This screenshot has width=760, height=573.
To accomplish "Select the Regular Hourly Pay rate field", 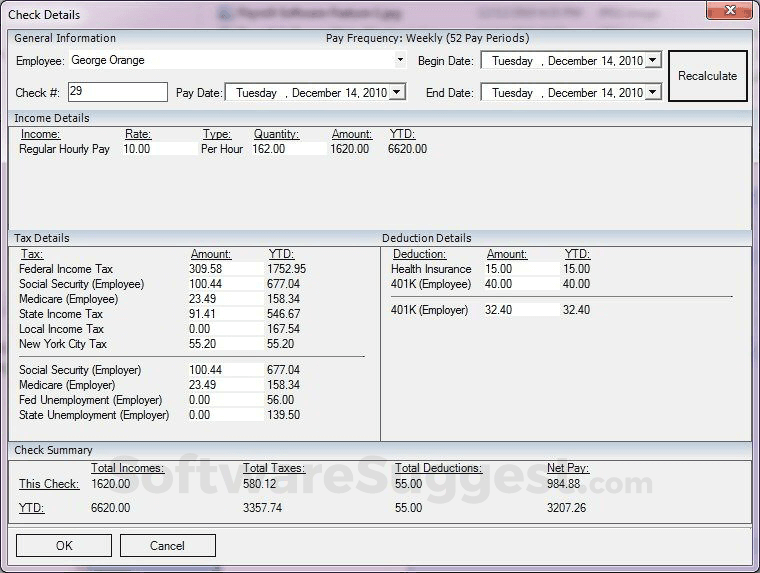I will pyautogui.click(x=158, y=149).
